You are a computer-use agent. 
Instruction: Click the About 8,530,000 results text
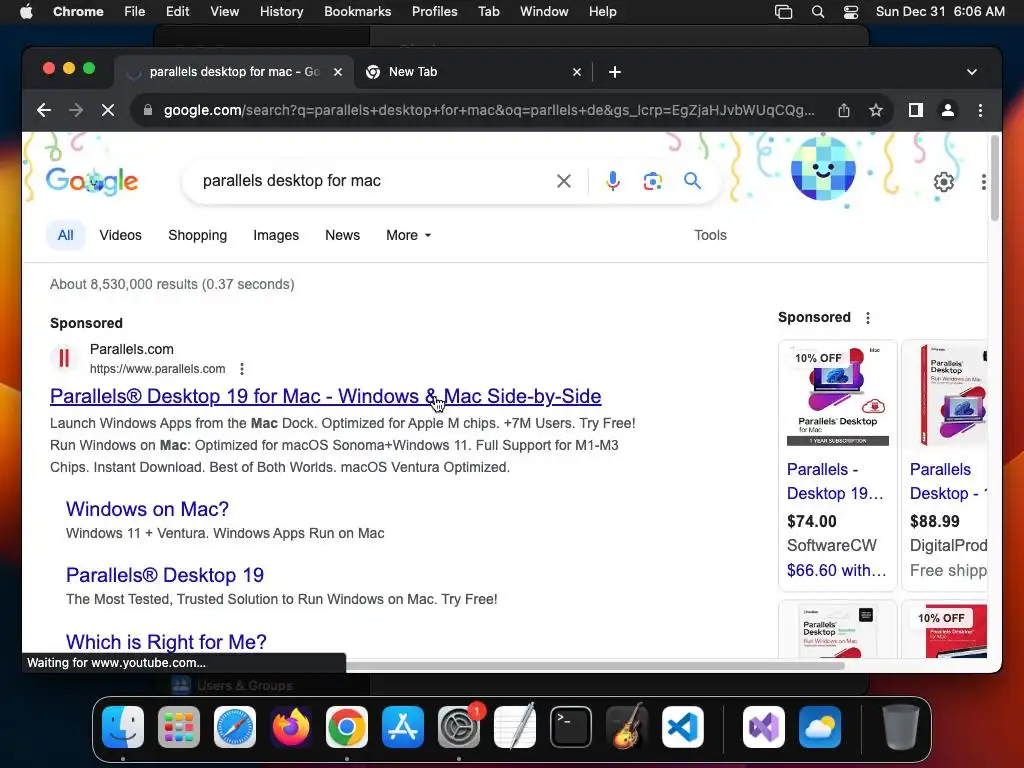click(x=172, y=284)
